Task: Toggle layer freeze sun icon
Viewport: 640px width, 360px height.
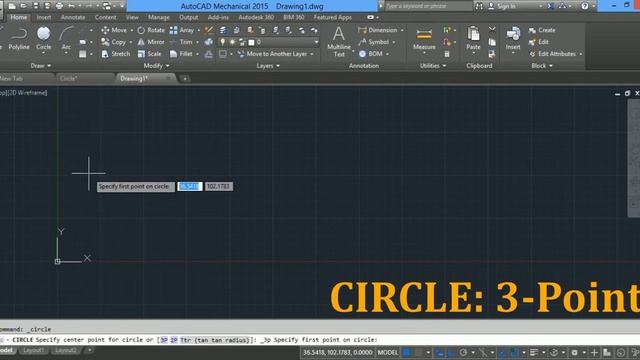Action: [x=232, y=42]
